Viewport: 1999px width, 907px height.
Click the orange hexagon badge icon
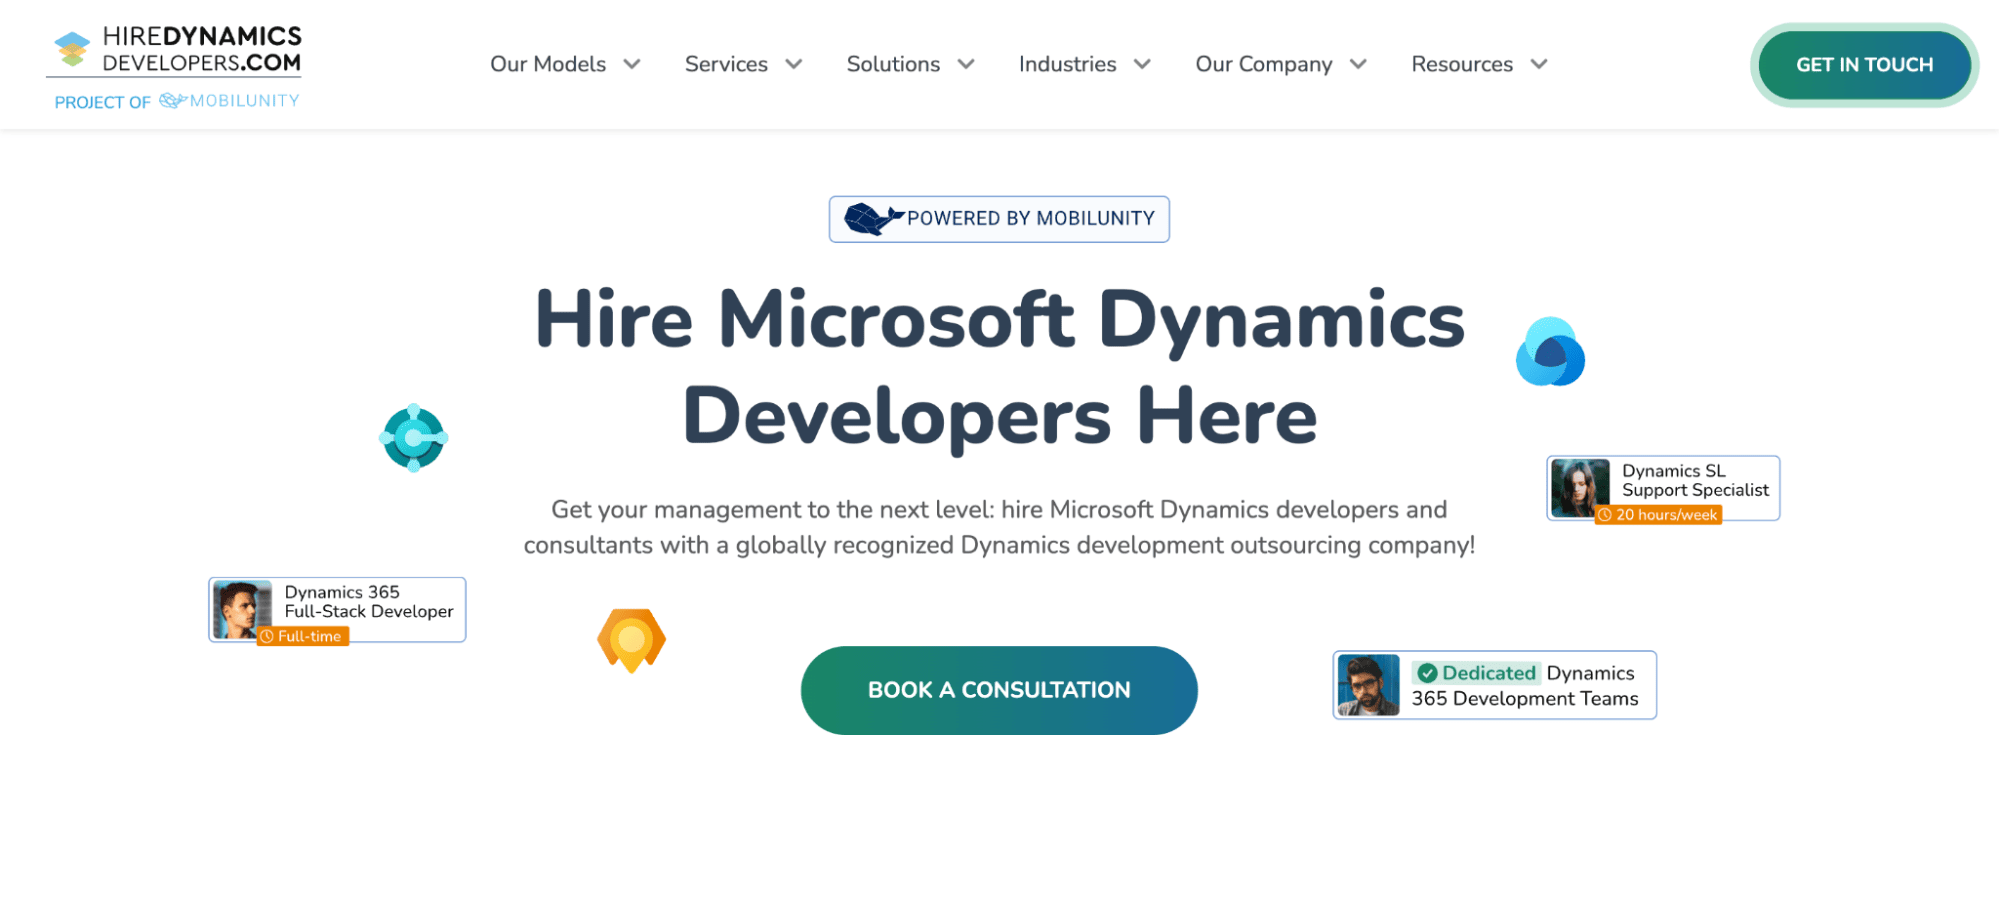point(631,640)
